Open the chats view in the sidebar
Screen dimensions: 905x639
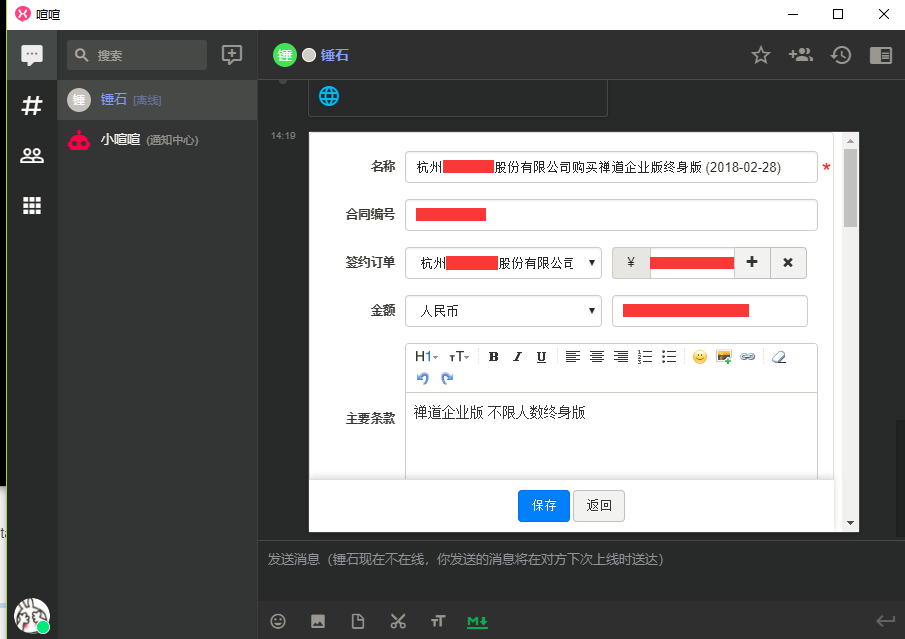point(32,55)
